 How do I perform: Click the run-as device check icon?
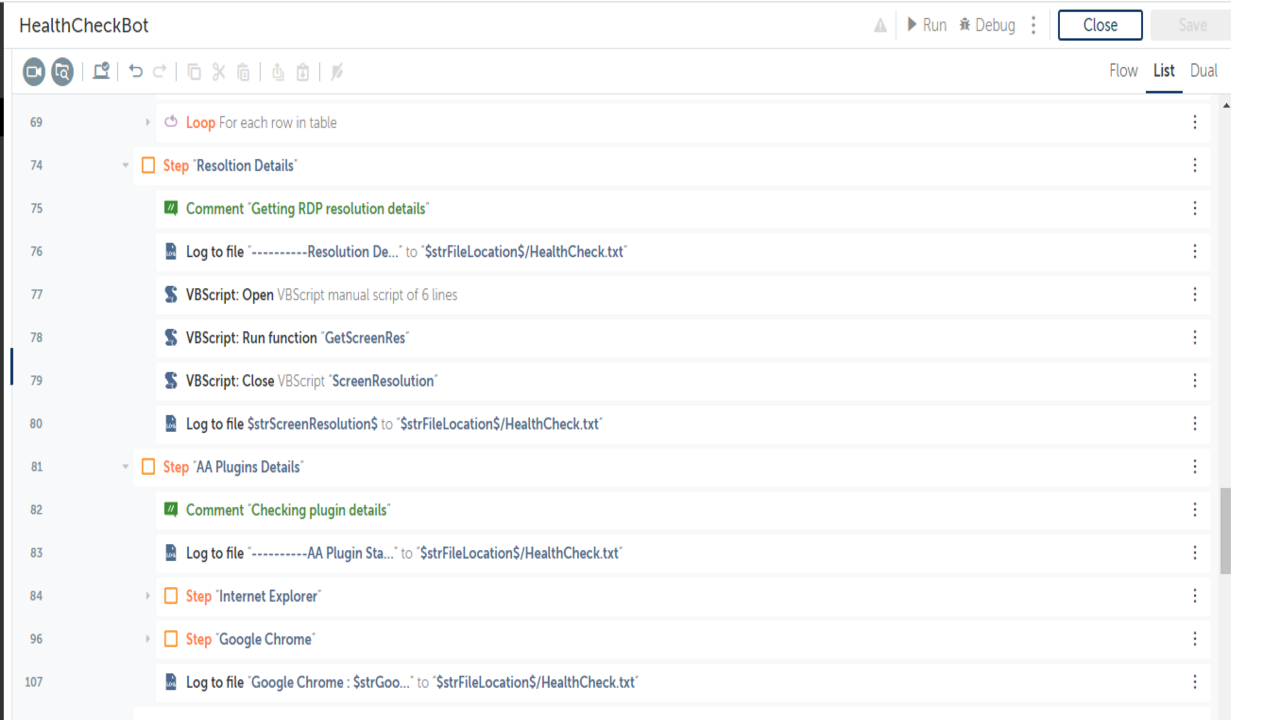click(x=101, y=71)
